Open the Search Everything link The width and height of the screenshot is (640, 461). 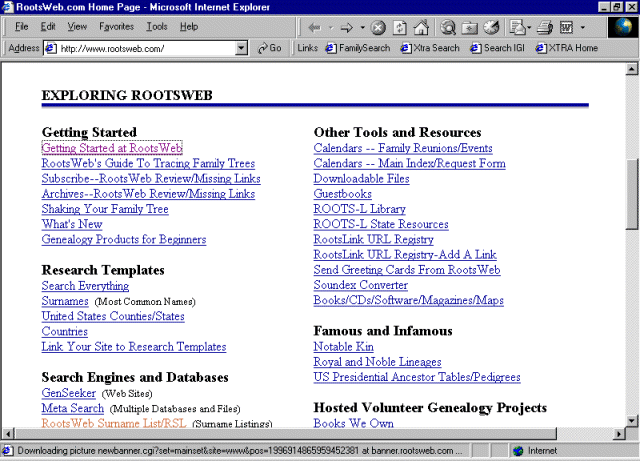click(85, 286)
